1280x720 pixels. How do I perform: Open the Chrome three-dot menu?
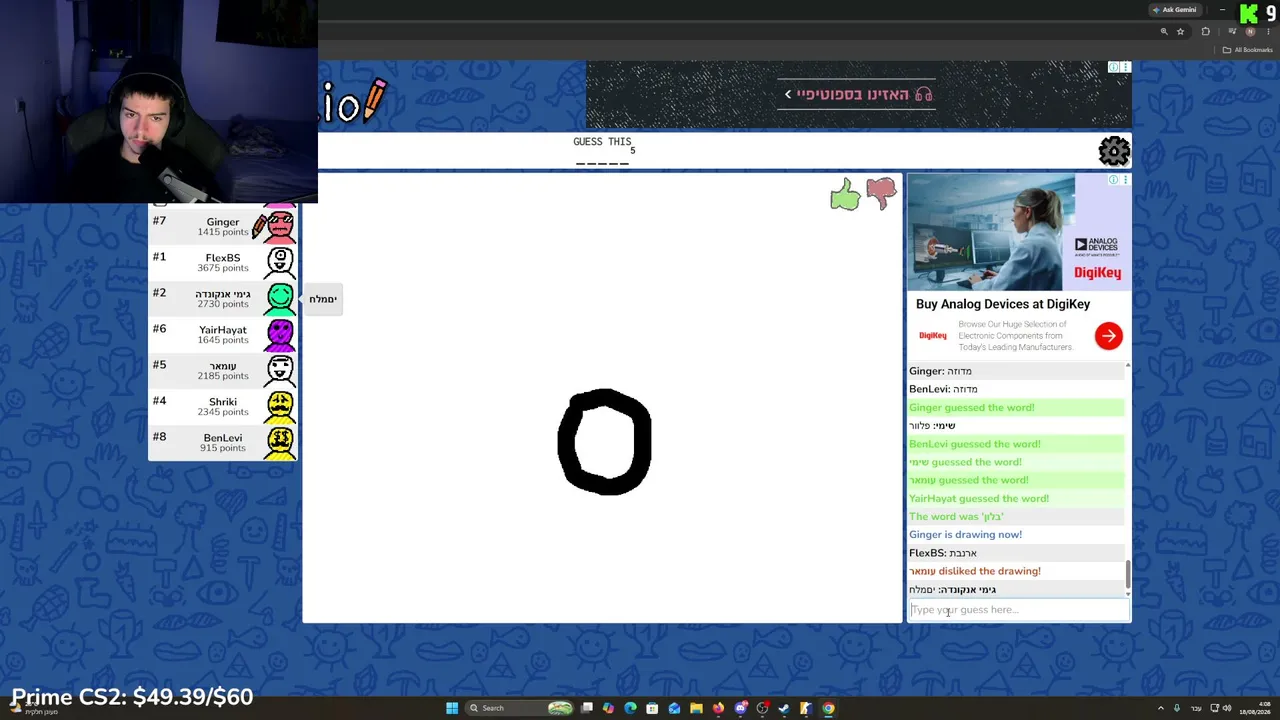point(1267,31)
